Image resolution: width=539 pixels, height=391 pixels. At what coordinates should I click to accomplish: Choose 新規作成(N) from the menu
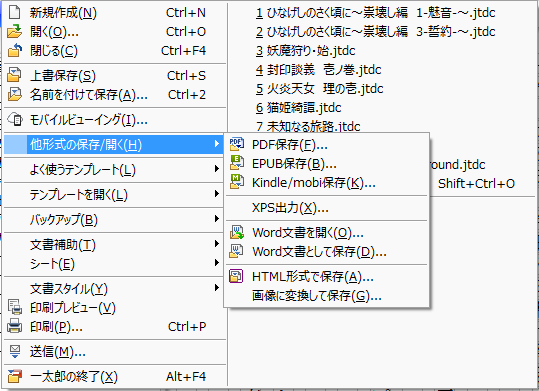(x=115, y=13)
